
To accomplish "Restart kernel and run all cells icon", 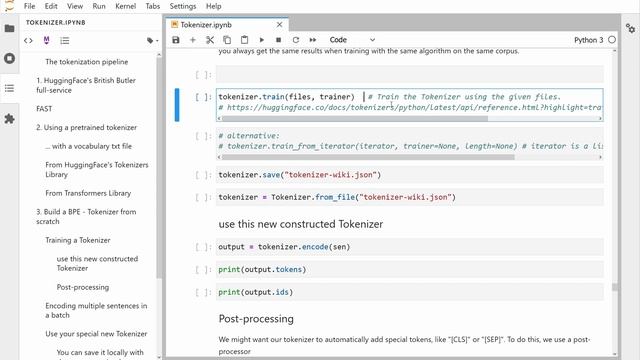I will point(313,40).
